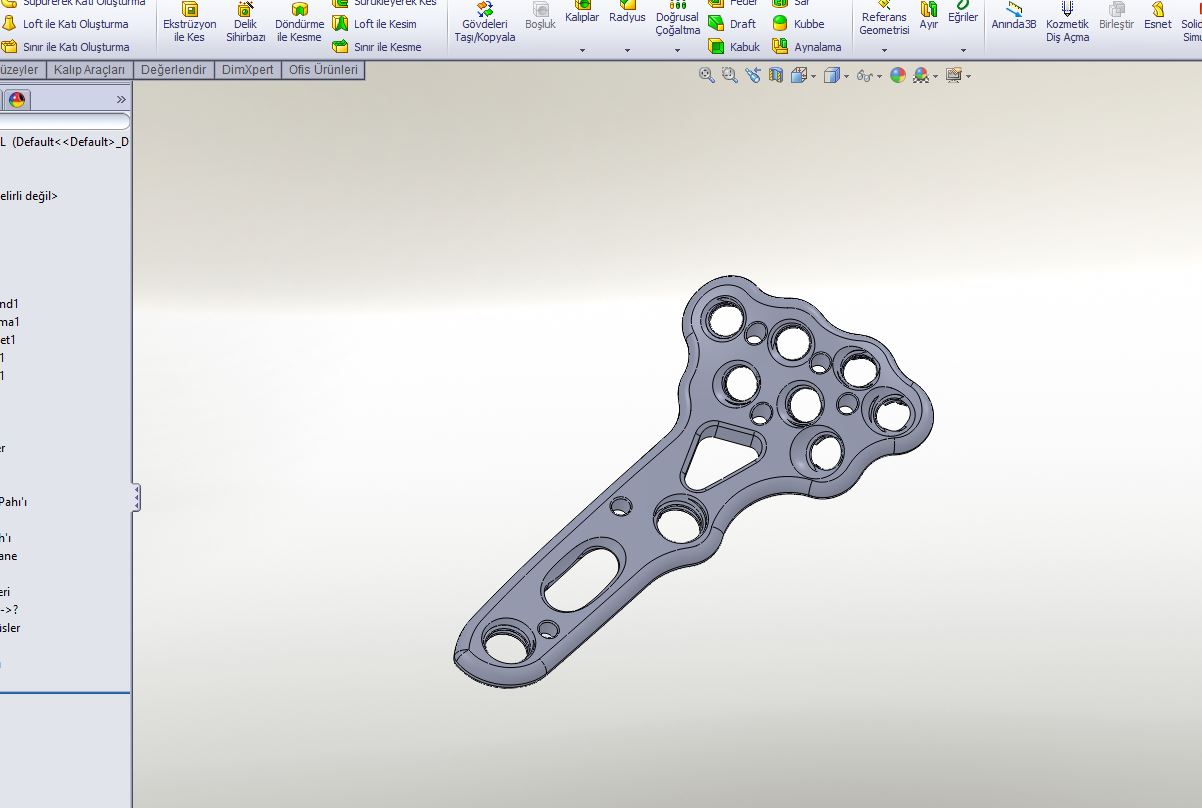Select Döndürme ile Kesme tool

click(300, 23)
